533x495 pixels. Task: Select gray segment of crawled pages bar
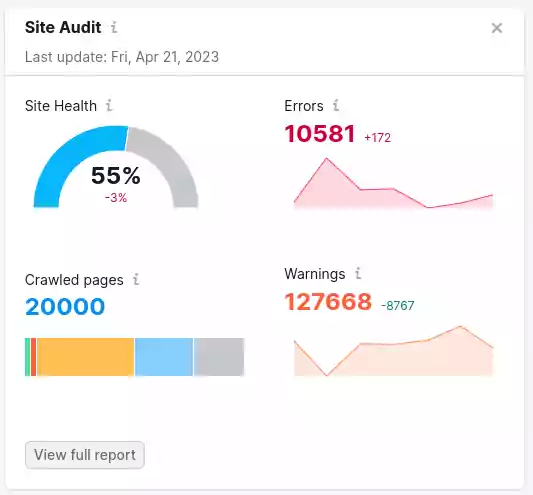219,357
